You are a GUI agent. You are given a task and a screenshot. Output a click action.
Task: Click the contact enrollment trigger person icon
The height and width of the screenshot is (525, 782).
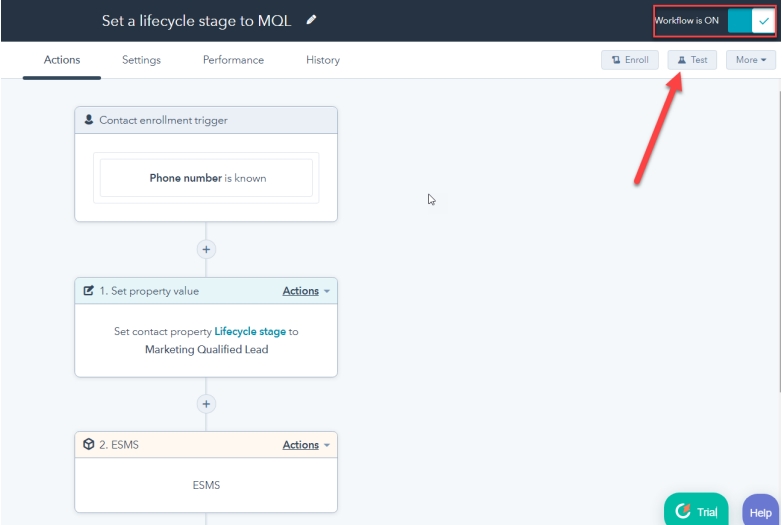(x=89, y=120)
